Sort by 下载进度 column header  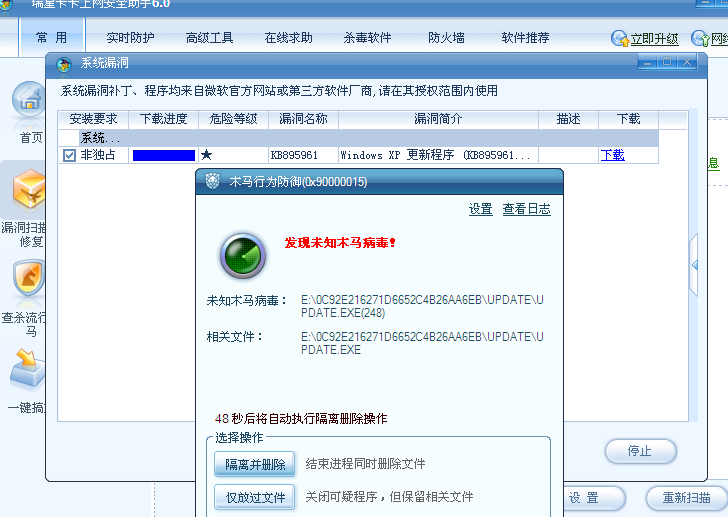pos(163,119)
